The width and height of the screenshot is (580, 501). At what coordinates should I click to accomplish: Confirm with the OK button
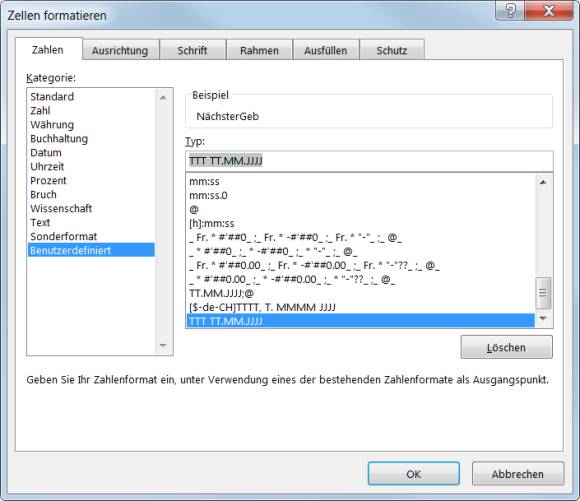coord(414,474)
